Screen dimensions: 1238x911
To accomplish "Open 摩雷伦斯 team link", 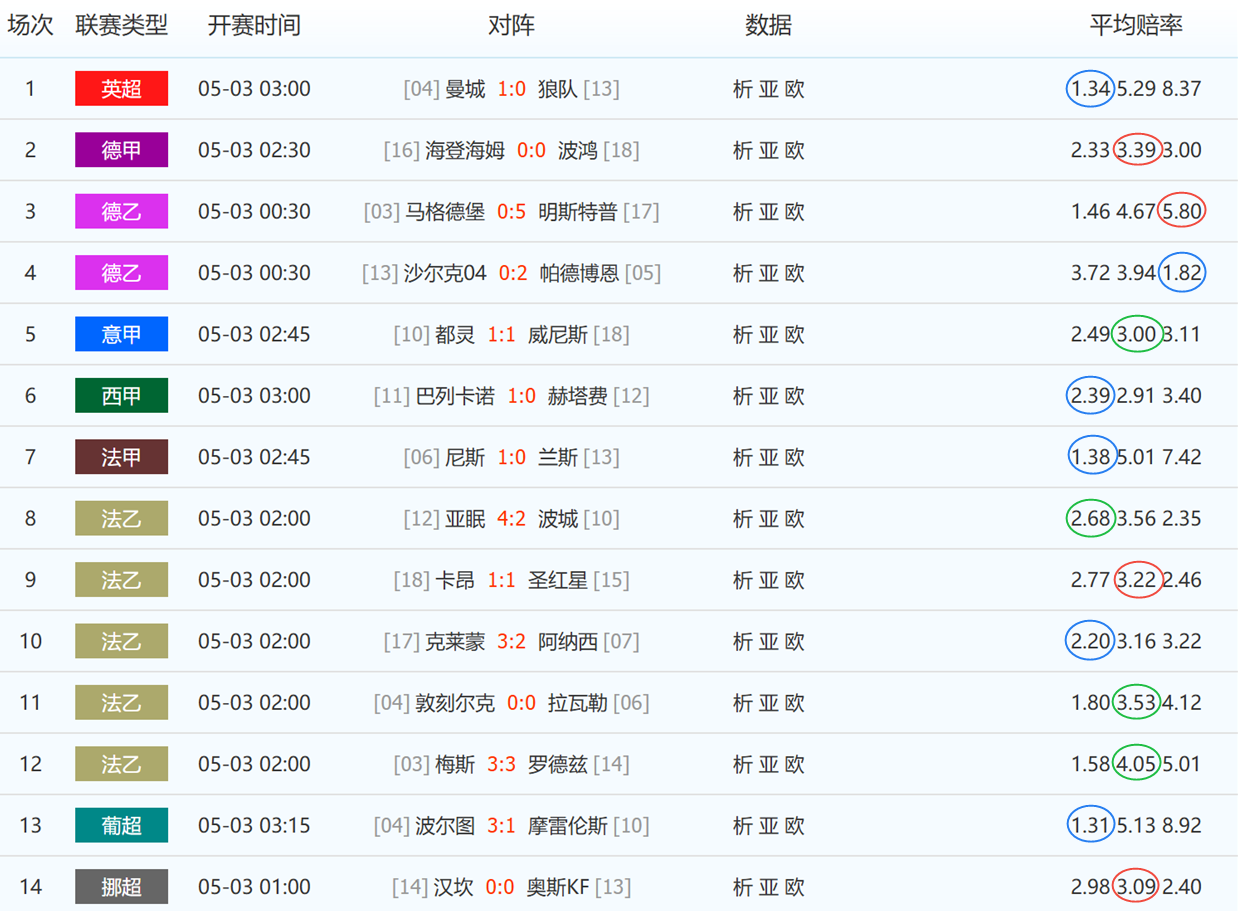I will click(568, 825).
